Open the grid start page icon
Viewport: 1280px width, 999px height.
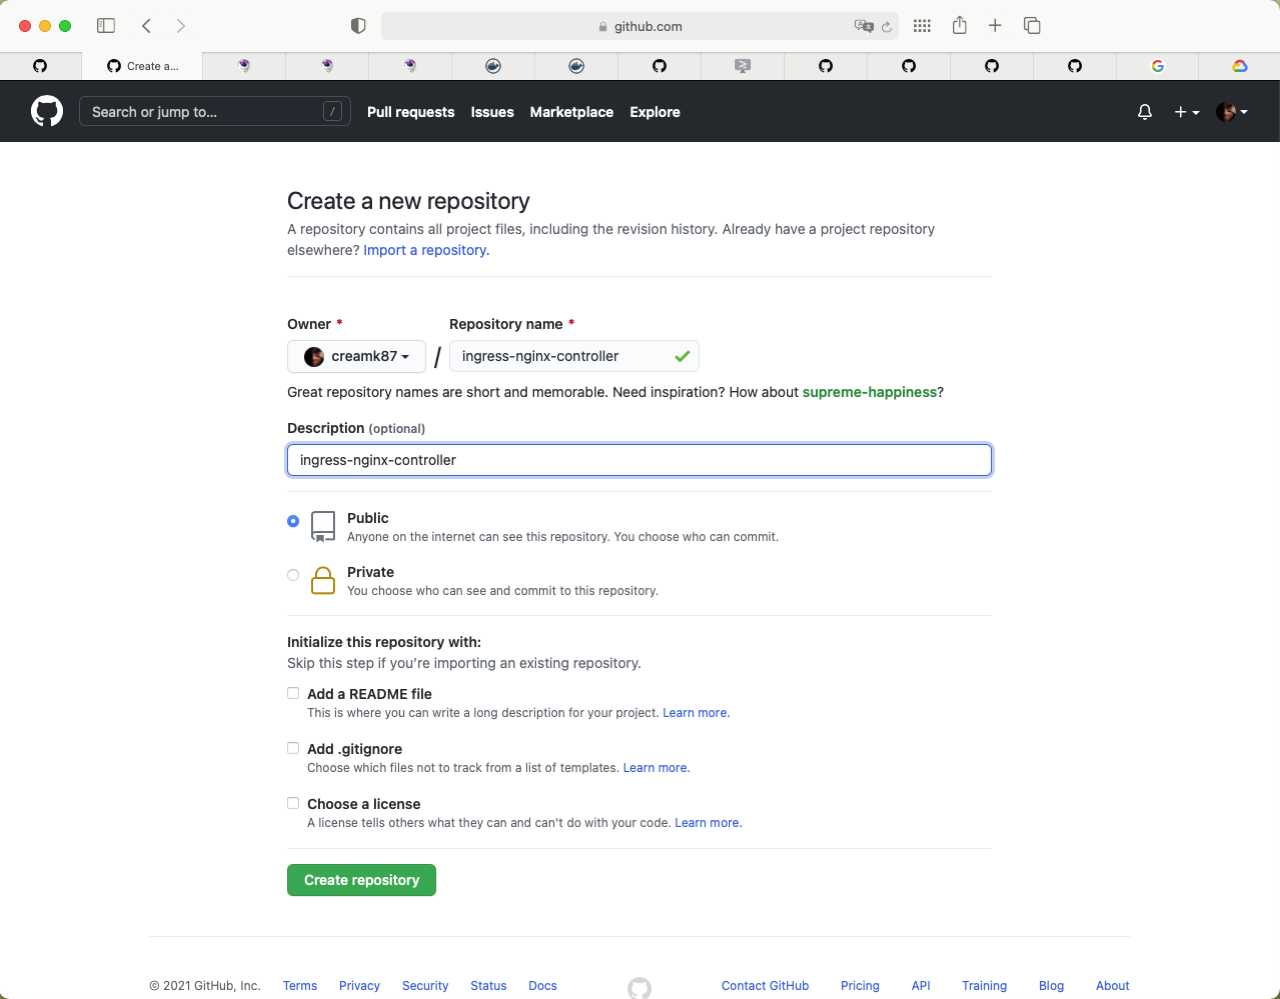922,26
